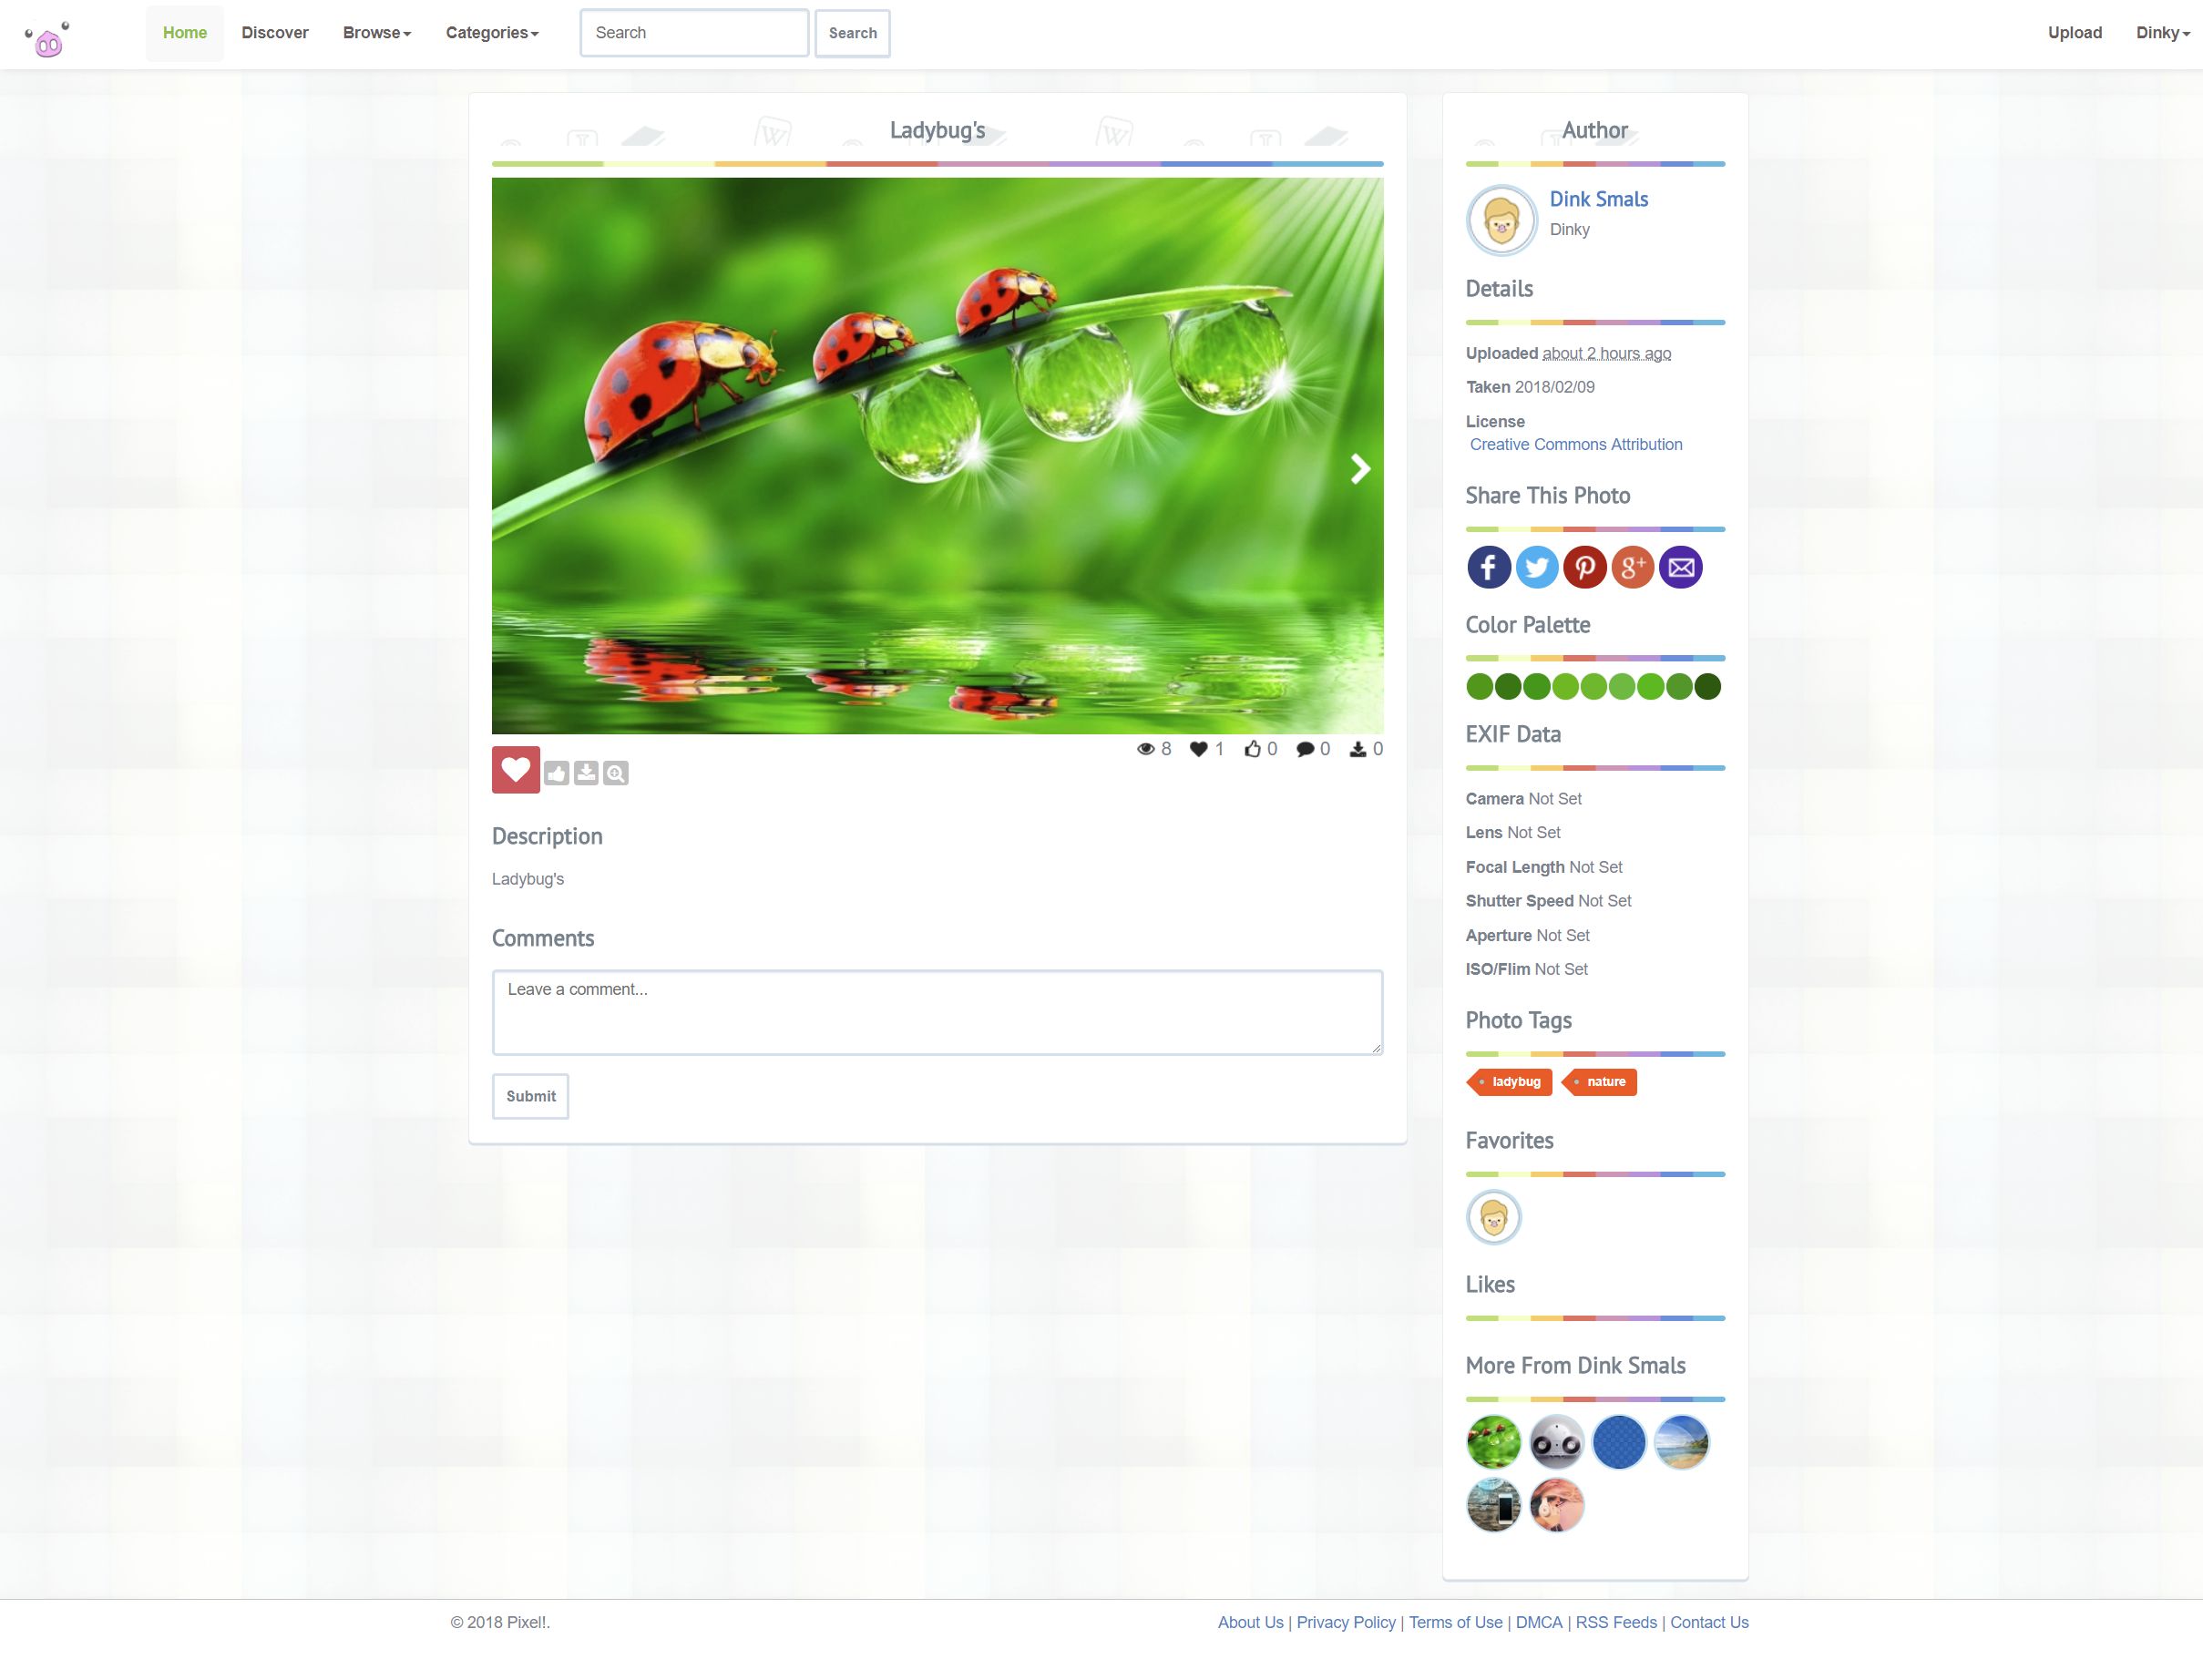2203x1680 pixels.
Task: Click the thumbs-up like button
Action: click(557, 773)
